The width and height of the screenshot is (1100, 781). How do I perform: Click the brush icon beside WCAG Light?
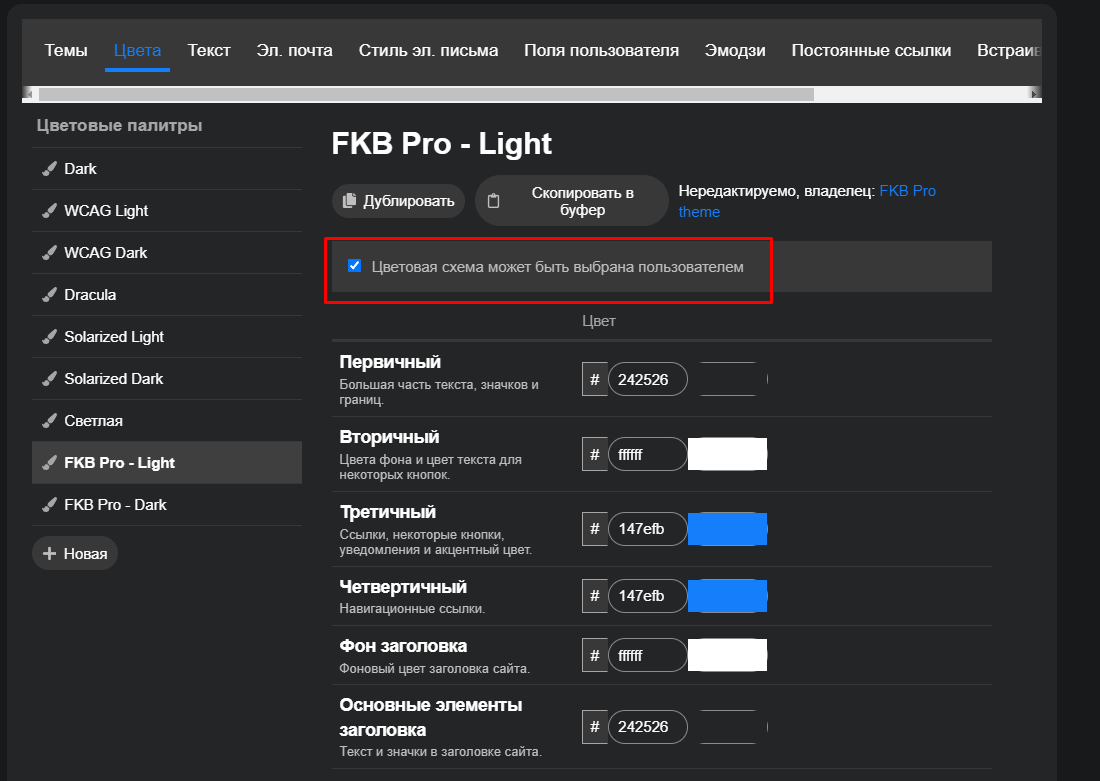point(49,211)
